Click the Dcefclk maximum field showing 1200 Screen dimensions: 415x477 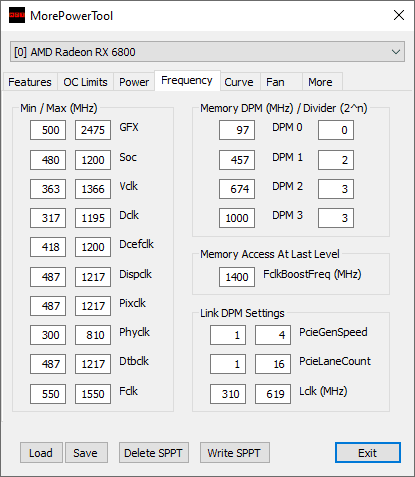pos(93,247)
